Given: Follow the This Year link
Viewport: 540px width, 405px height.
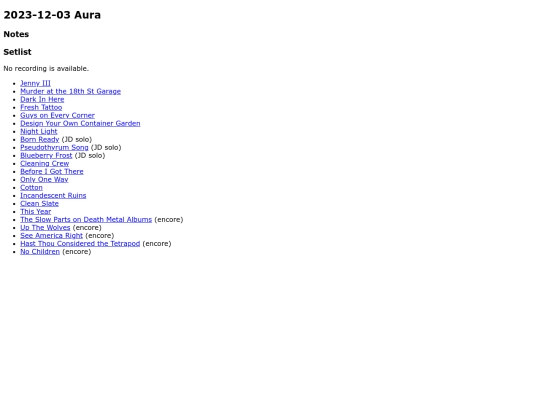Looking at the screenshot, I should click(x=35, y=211).
